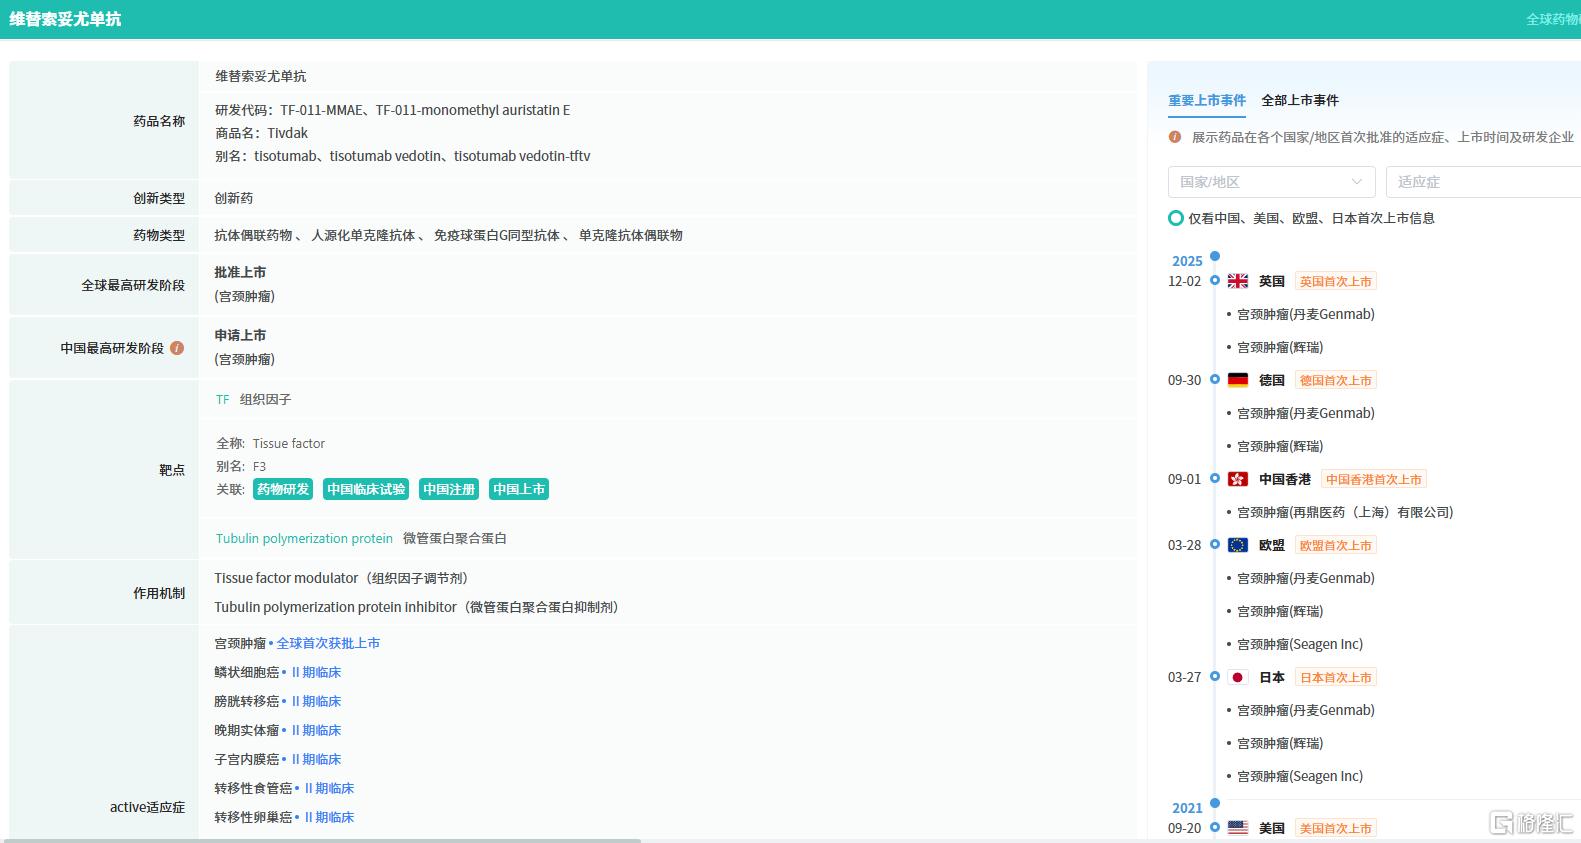Click the 申请上市 China stage text
This screenshot has height=843, width=1581.
(x=240, y=335)
